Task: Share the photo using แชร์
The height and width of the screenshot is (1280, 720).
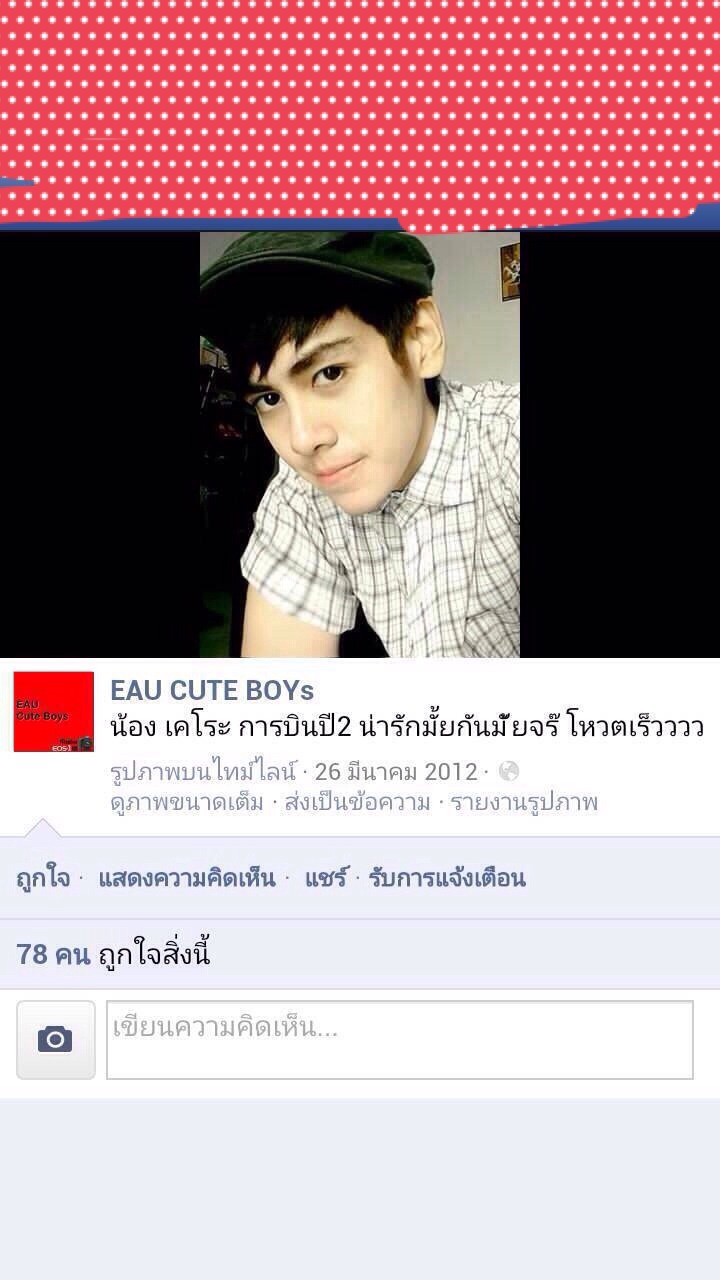Action: click(326, 878)
